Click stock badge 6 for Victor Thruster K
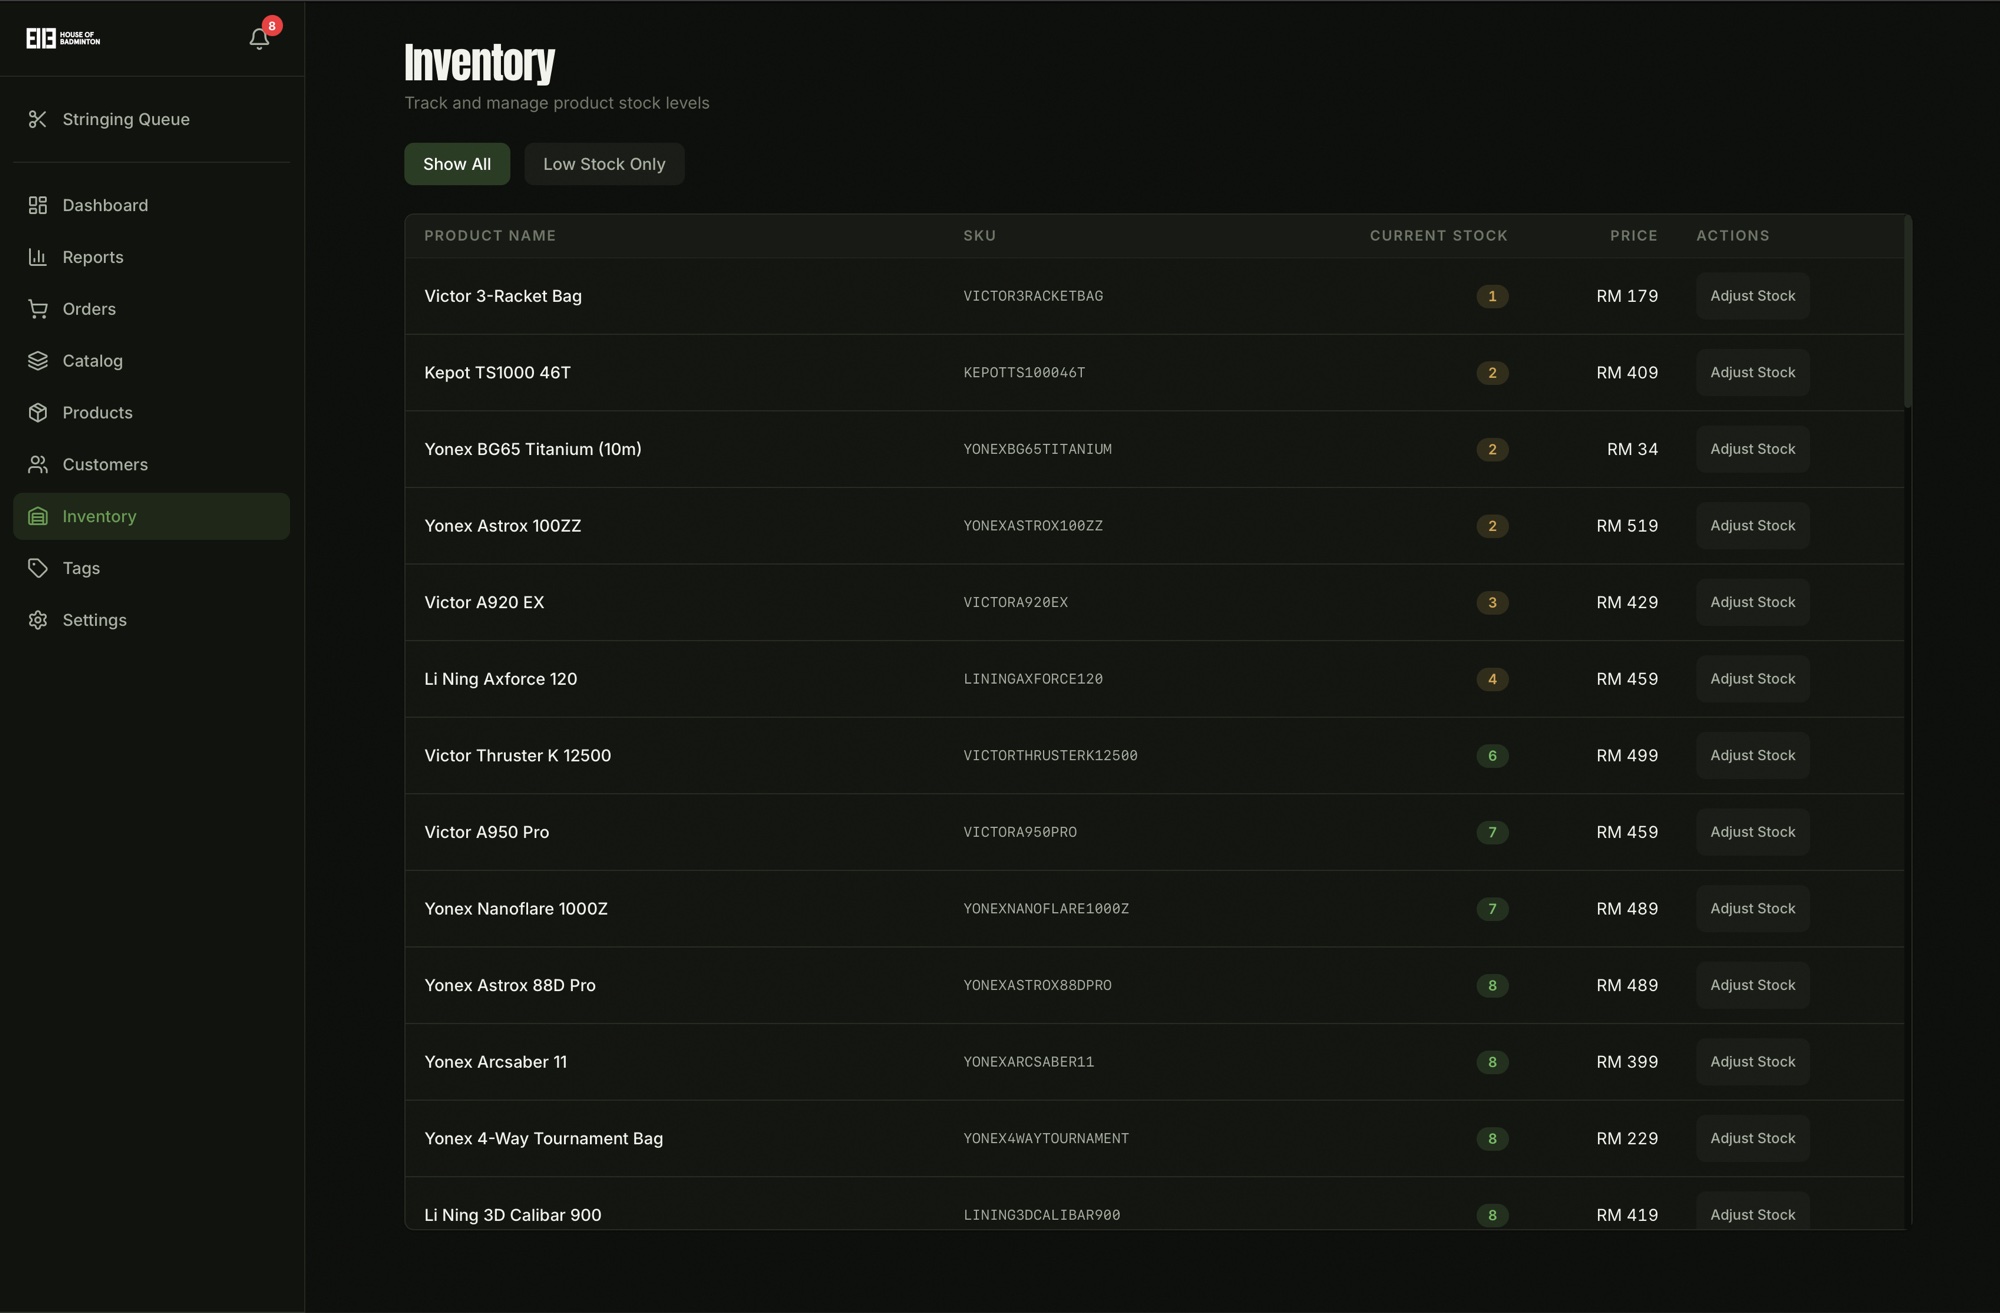Viewport: 2000px width, 1313px height. click(1492, 755)
